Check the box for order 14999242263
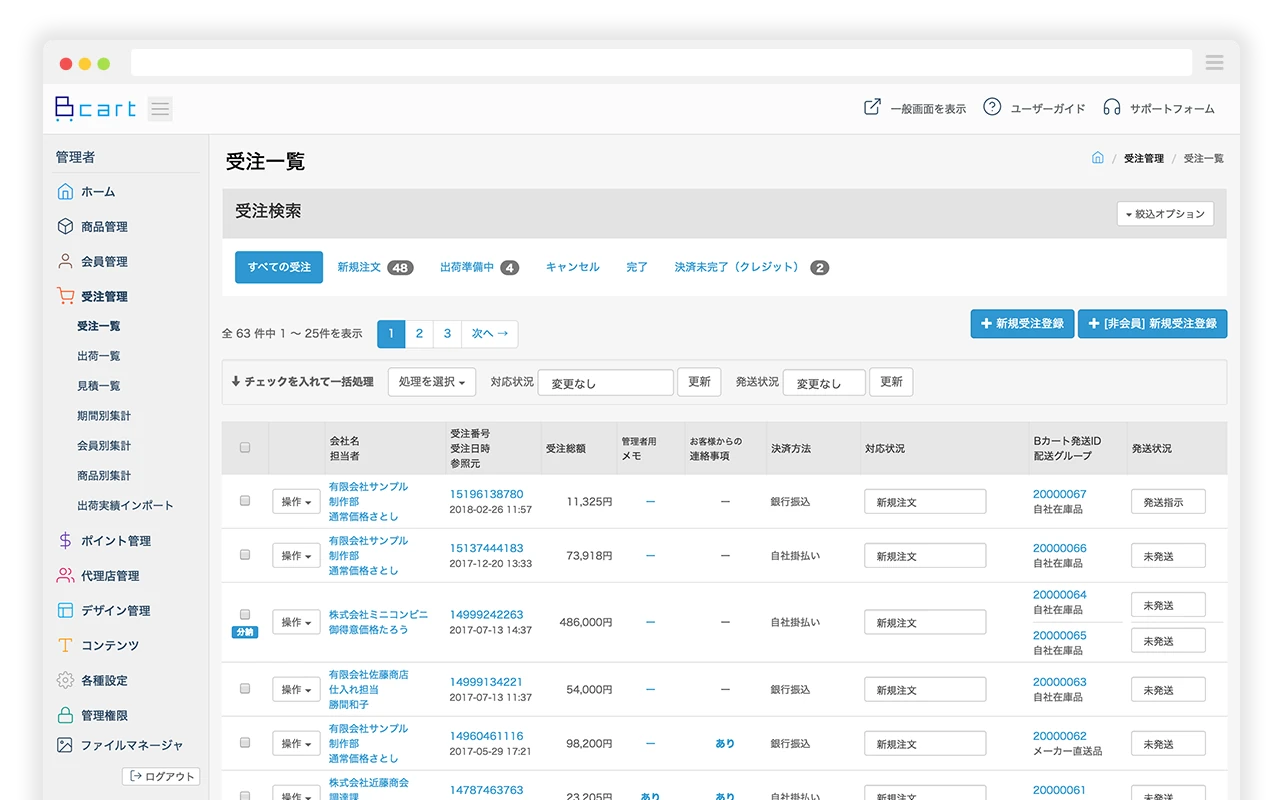Image resolution: width=1280 pixels, height=800 pixels. click(x=245, y=614)
